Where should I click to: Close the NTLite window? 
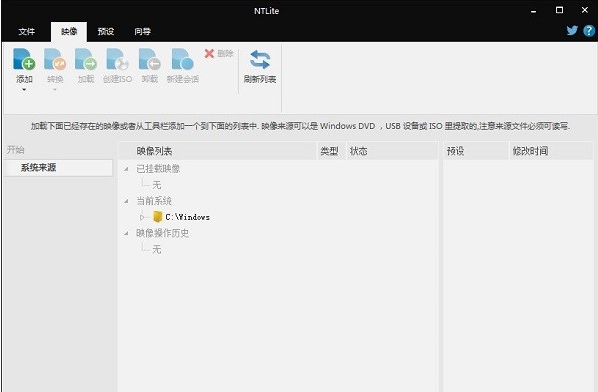[x=585, y=10]
